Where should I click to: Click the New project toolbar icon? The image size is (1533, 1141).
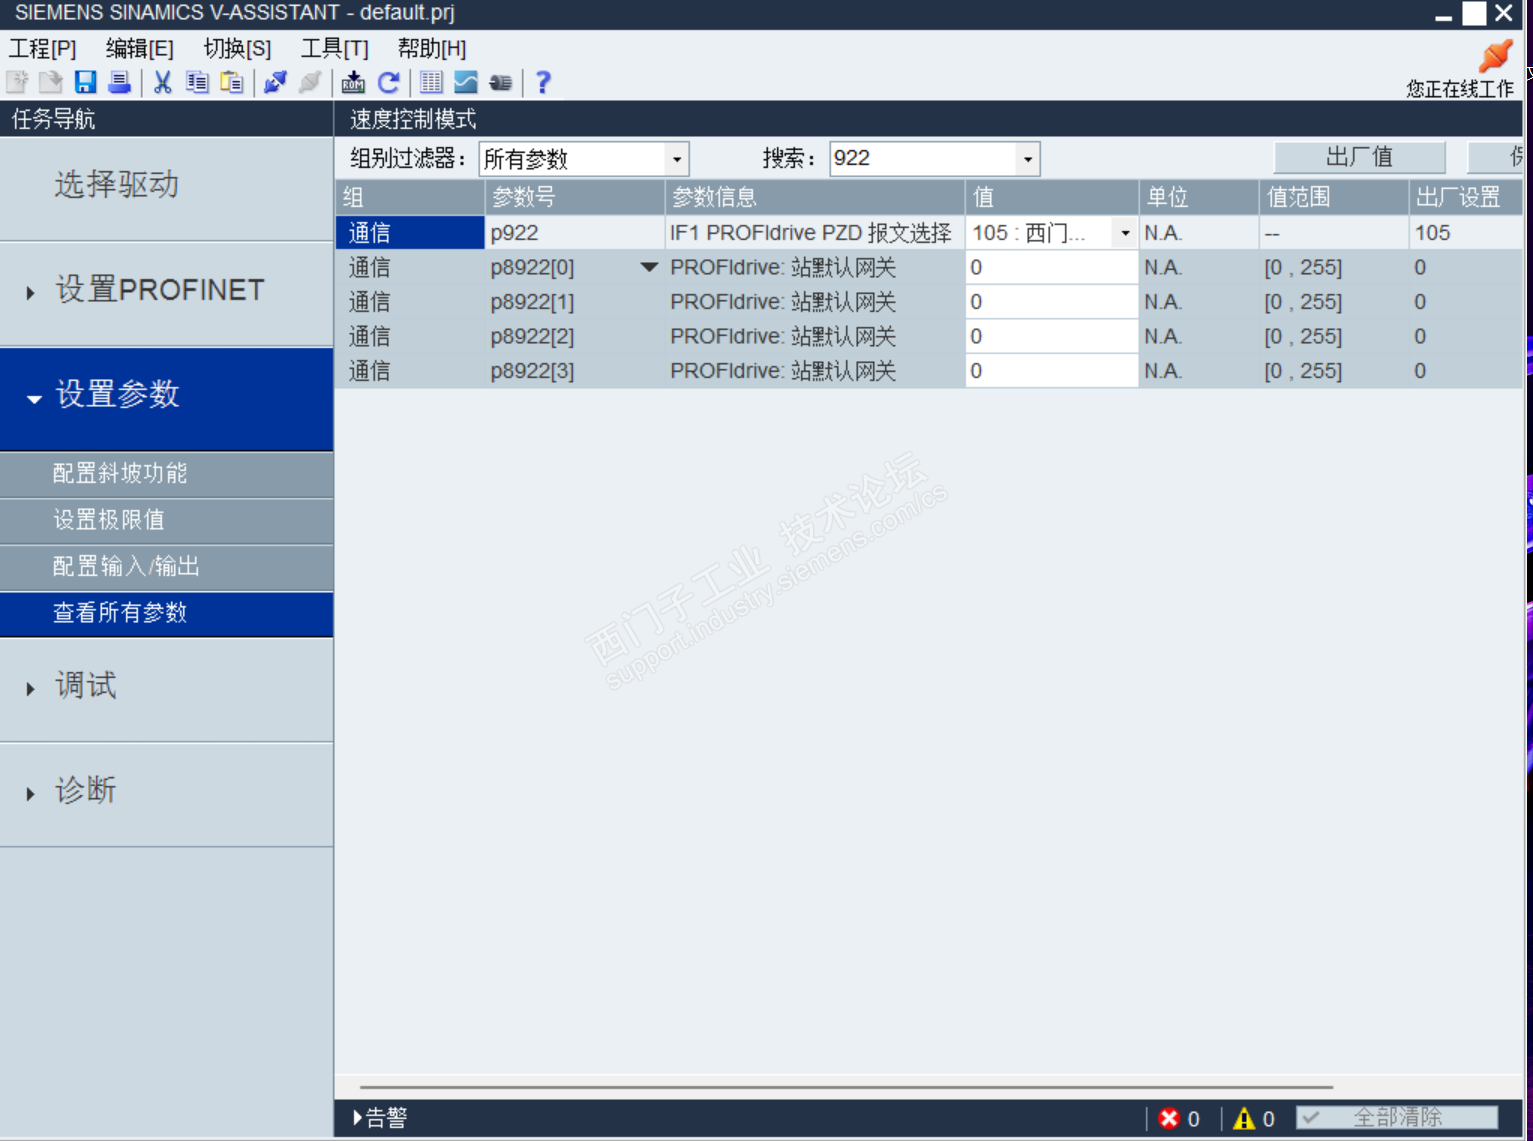pos(17,82)
